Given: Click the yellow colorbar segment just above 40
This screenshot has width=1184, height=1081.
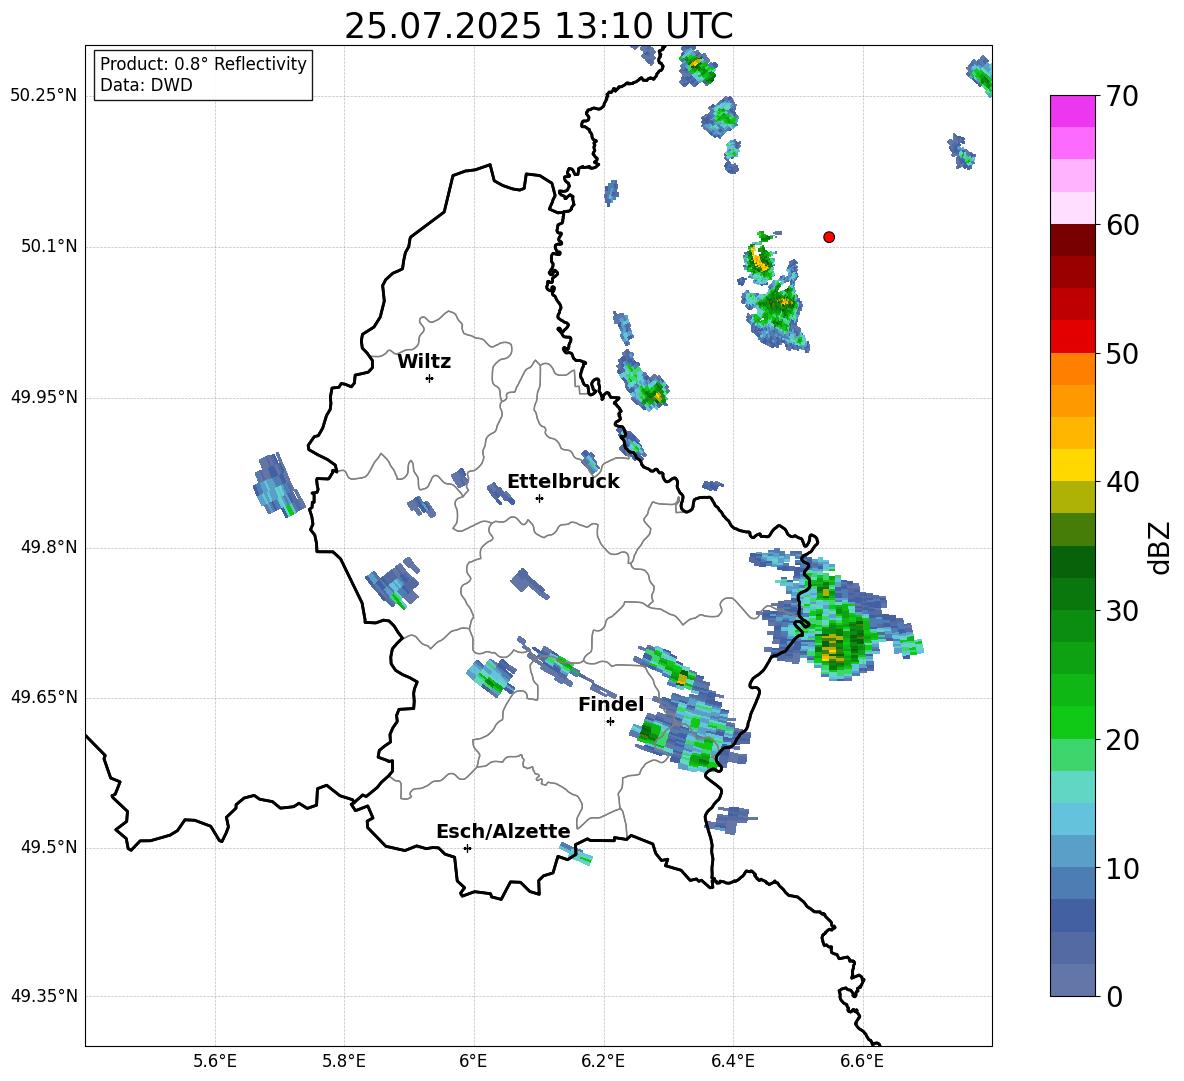Looking at the screenshot, I should click(x=1072, y=465).
